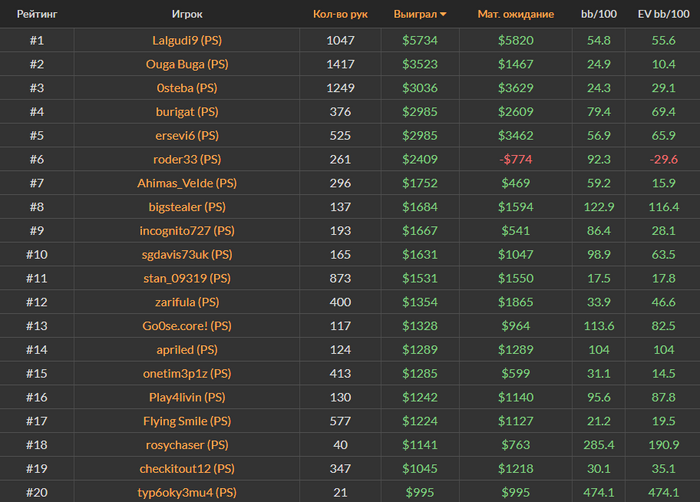This screenshot has width=700, height=502.
Task: Open player bigstealer (PS) profile
Action: 186,208
